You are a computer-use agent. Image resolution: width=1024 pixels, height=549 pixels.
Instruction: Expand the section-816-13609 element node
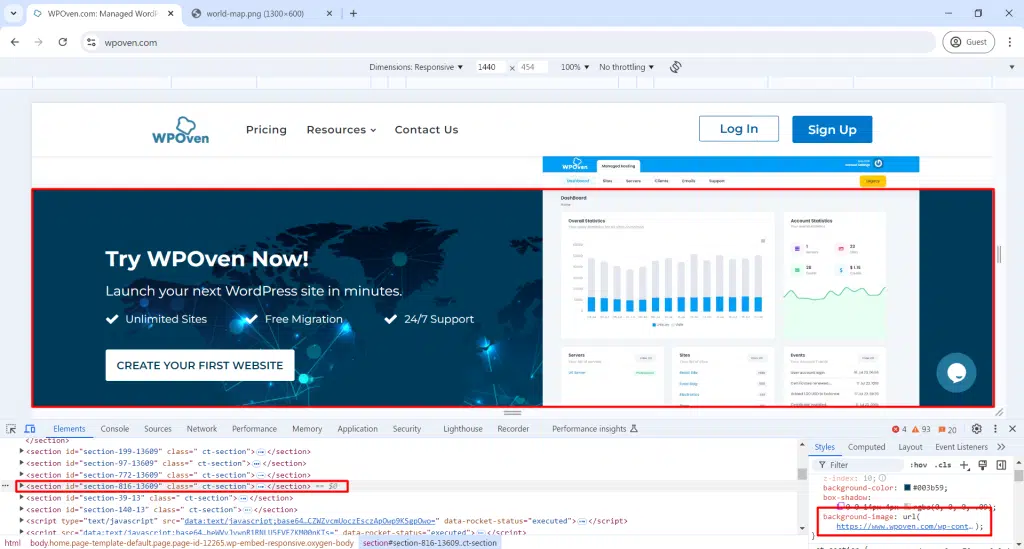[22, 486]
